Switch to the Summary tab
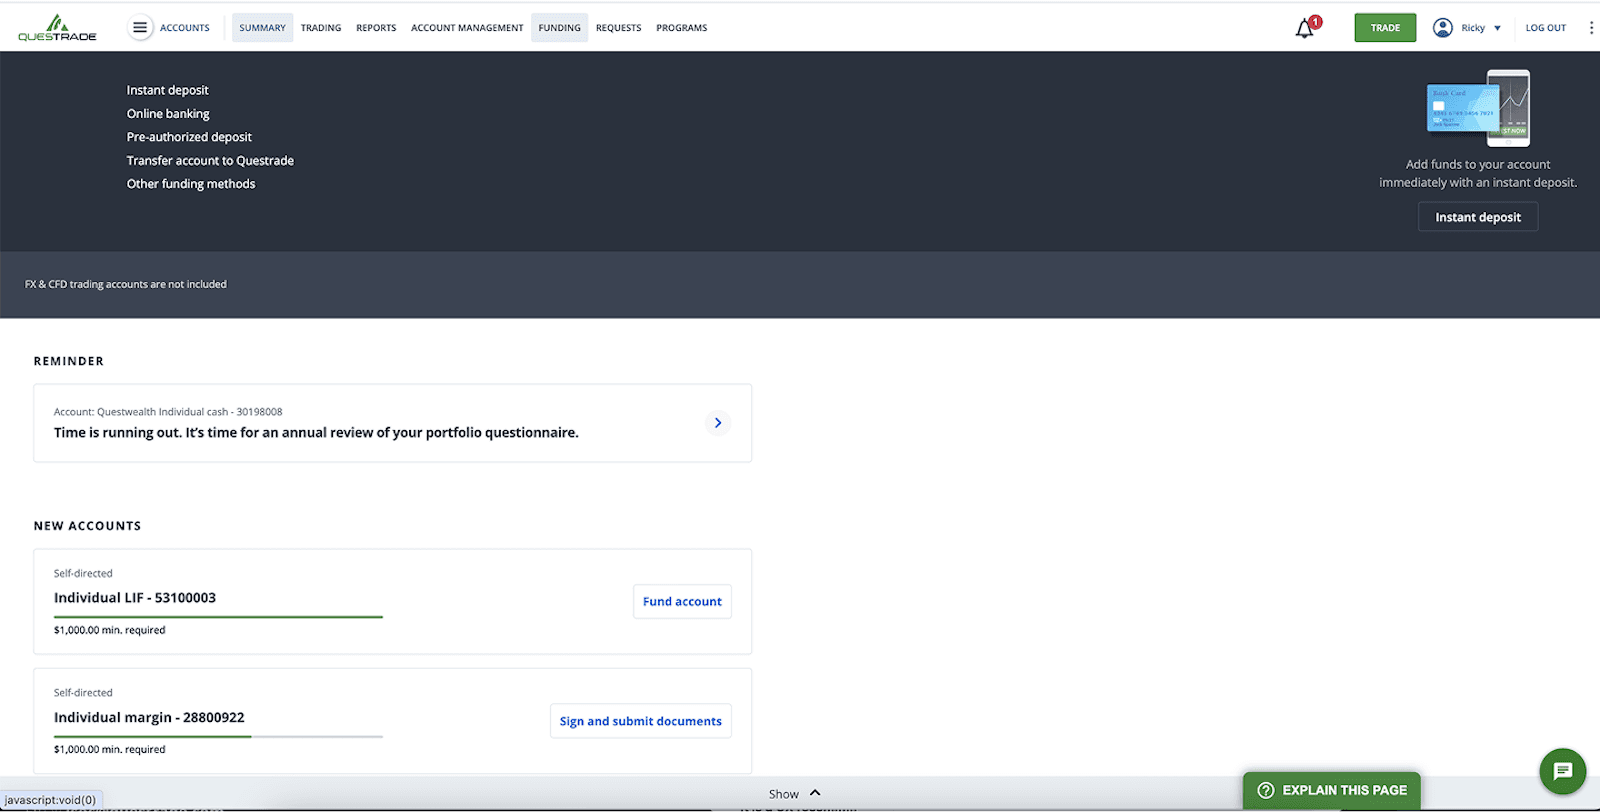 click(262, 28)
